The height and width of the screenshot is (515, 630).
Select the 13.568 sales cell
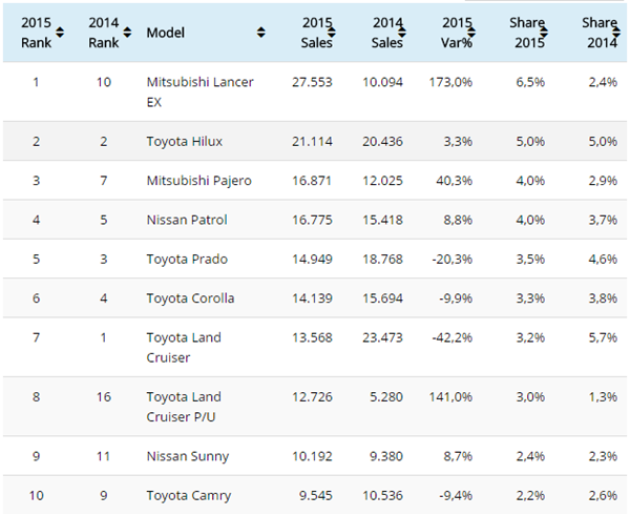(312, 337)
